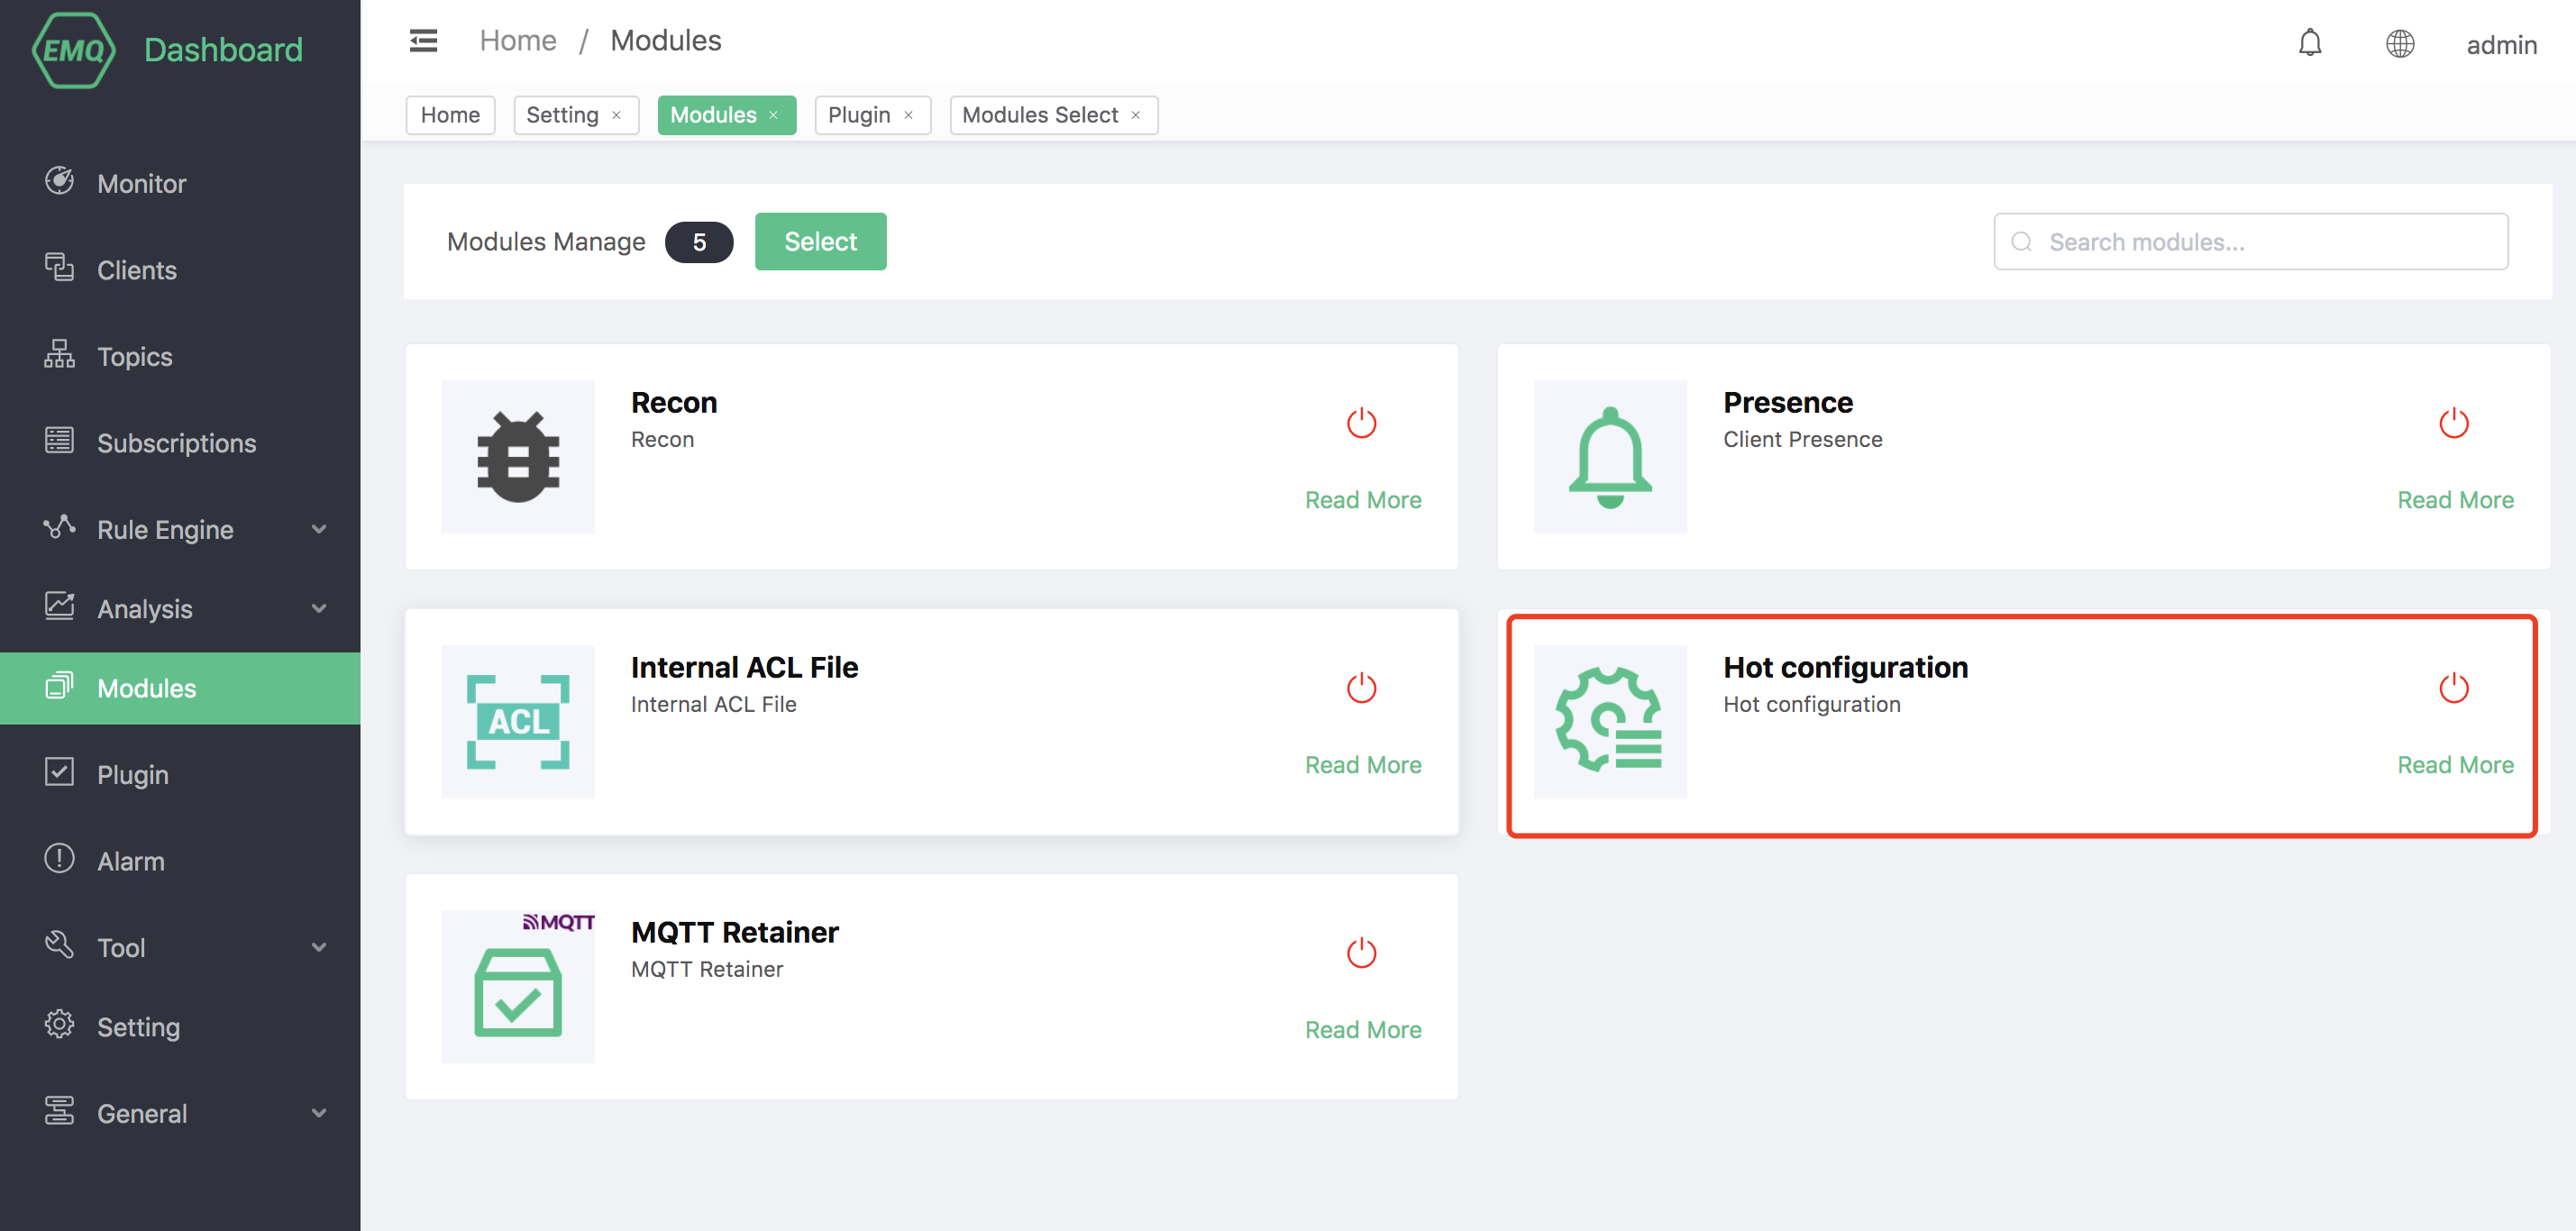Open Plugin in the sidebar
This screenshot has width=2576, height=1231.
180,774
